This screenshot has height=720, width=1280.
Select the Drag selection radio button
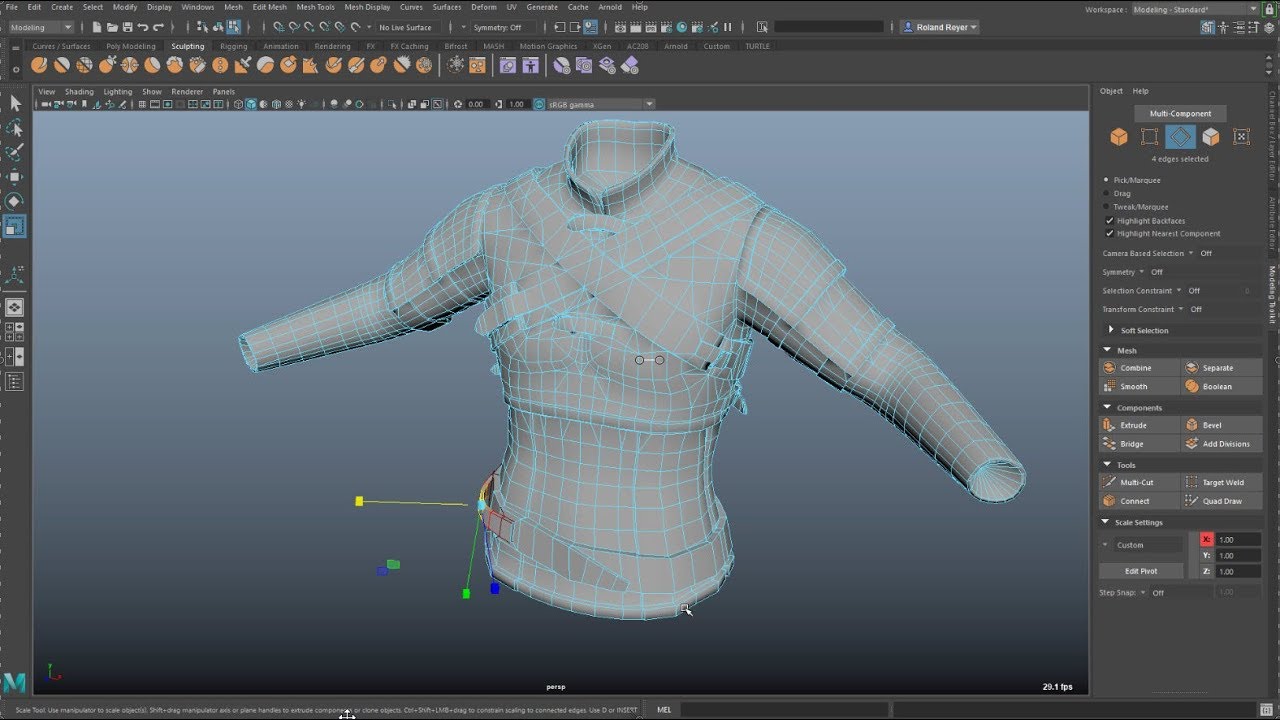pyautogui.click(x=1106, y=194)
